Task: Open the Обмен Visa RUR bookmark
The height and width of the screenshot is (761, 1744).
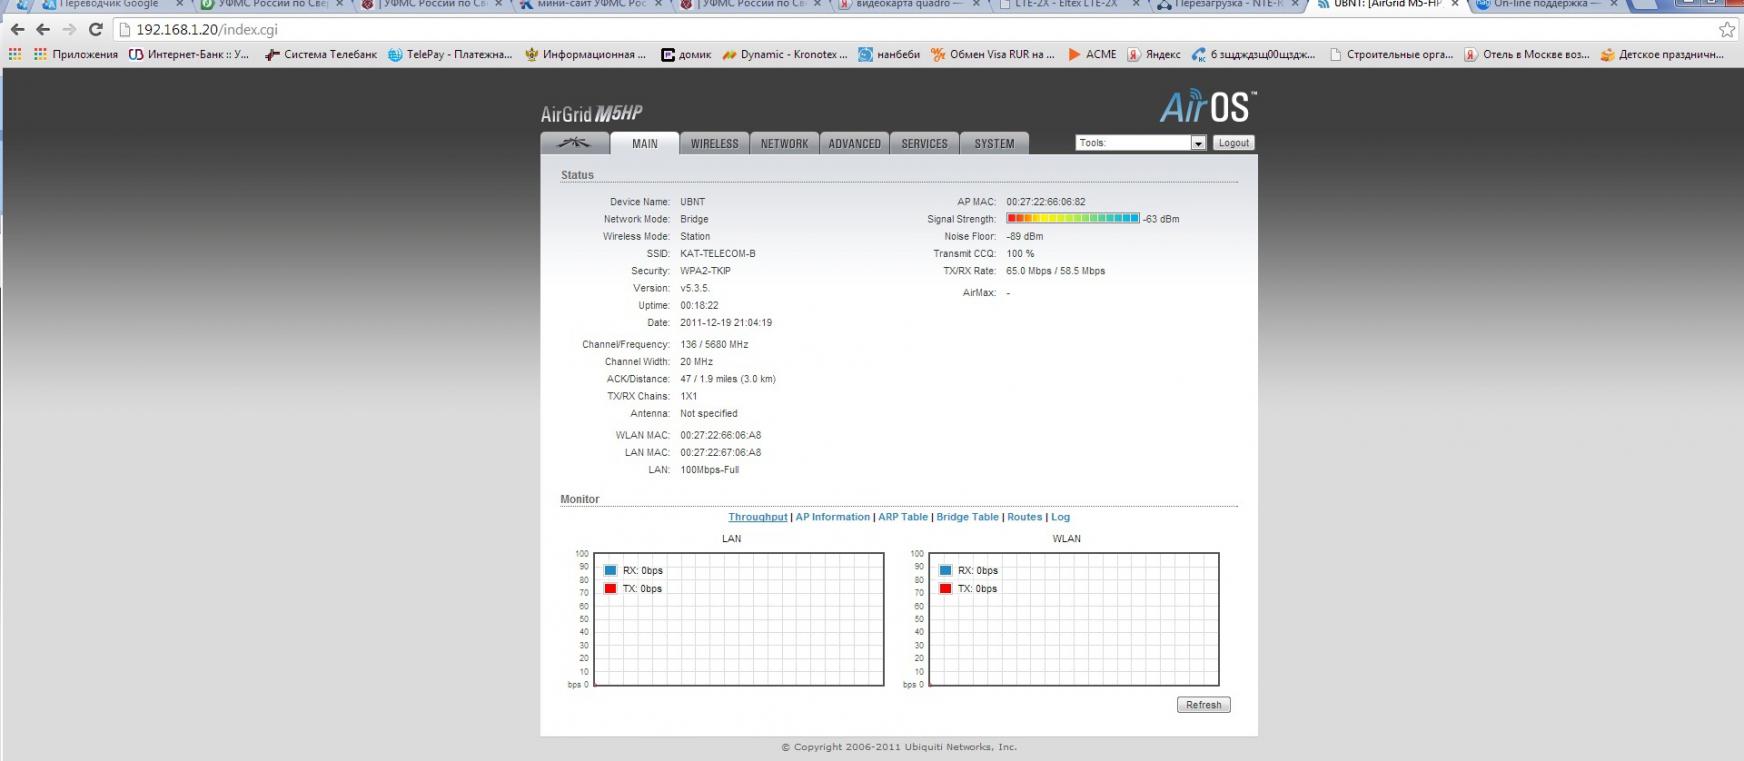Action: pos(993,54)
